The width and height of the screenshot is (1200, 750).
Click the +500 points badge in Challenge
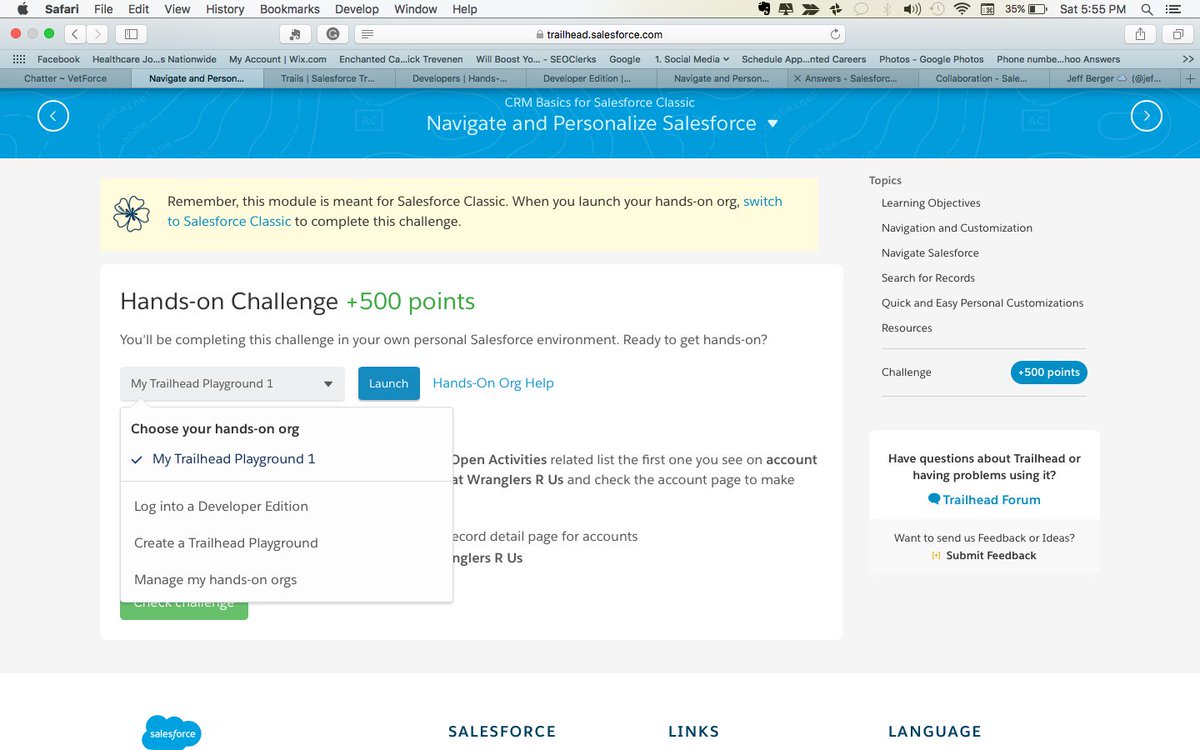pyautogui.click(x=1049, y=372)
